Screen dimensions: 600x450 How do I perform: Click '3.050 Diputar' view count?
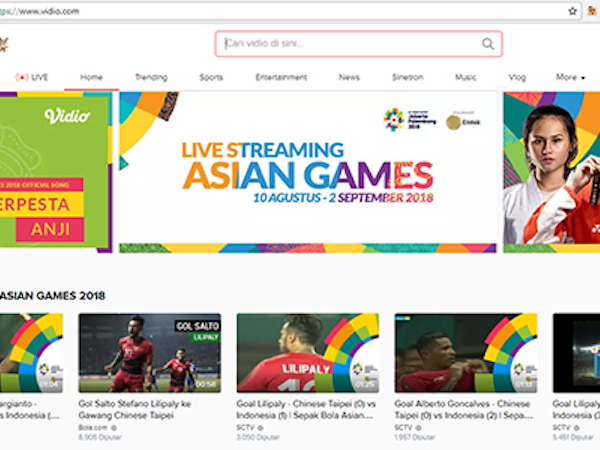(x=258, y=437)
